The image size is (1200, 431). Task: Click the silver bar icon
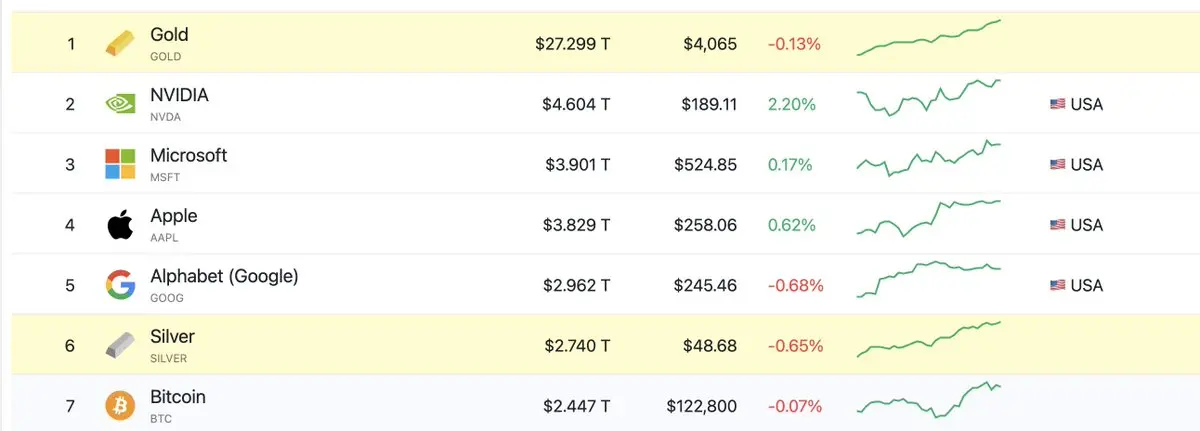(119, 346)
